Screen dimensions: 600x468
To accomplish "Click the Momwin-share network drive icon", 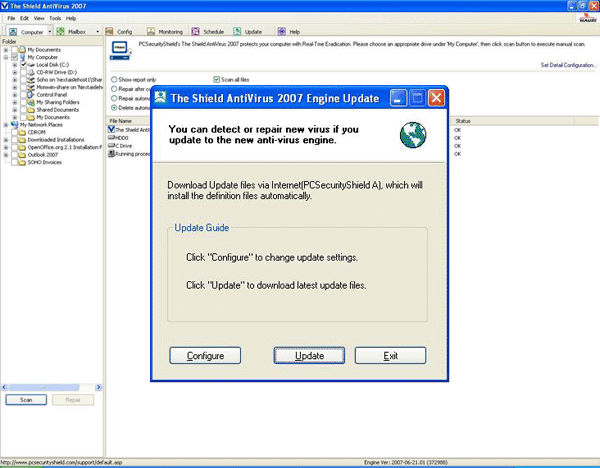I will (x=31, y=87).
